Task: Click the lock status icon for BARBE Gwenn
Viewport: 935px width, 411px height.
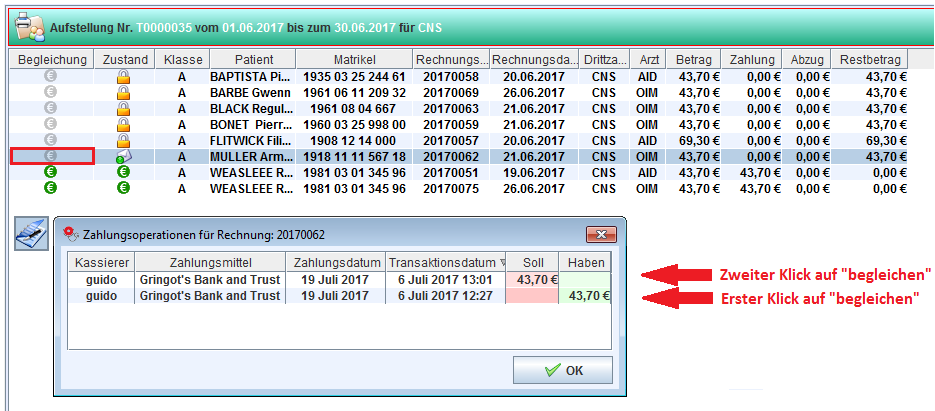Action: tap(124, 92)
